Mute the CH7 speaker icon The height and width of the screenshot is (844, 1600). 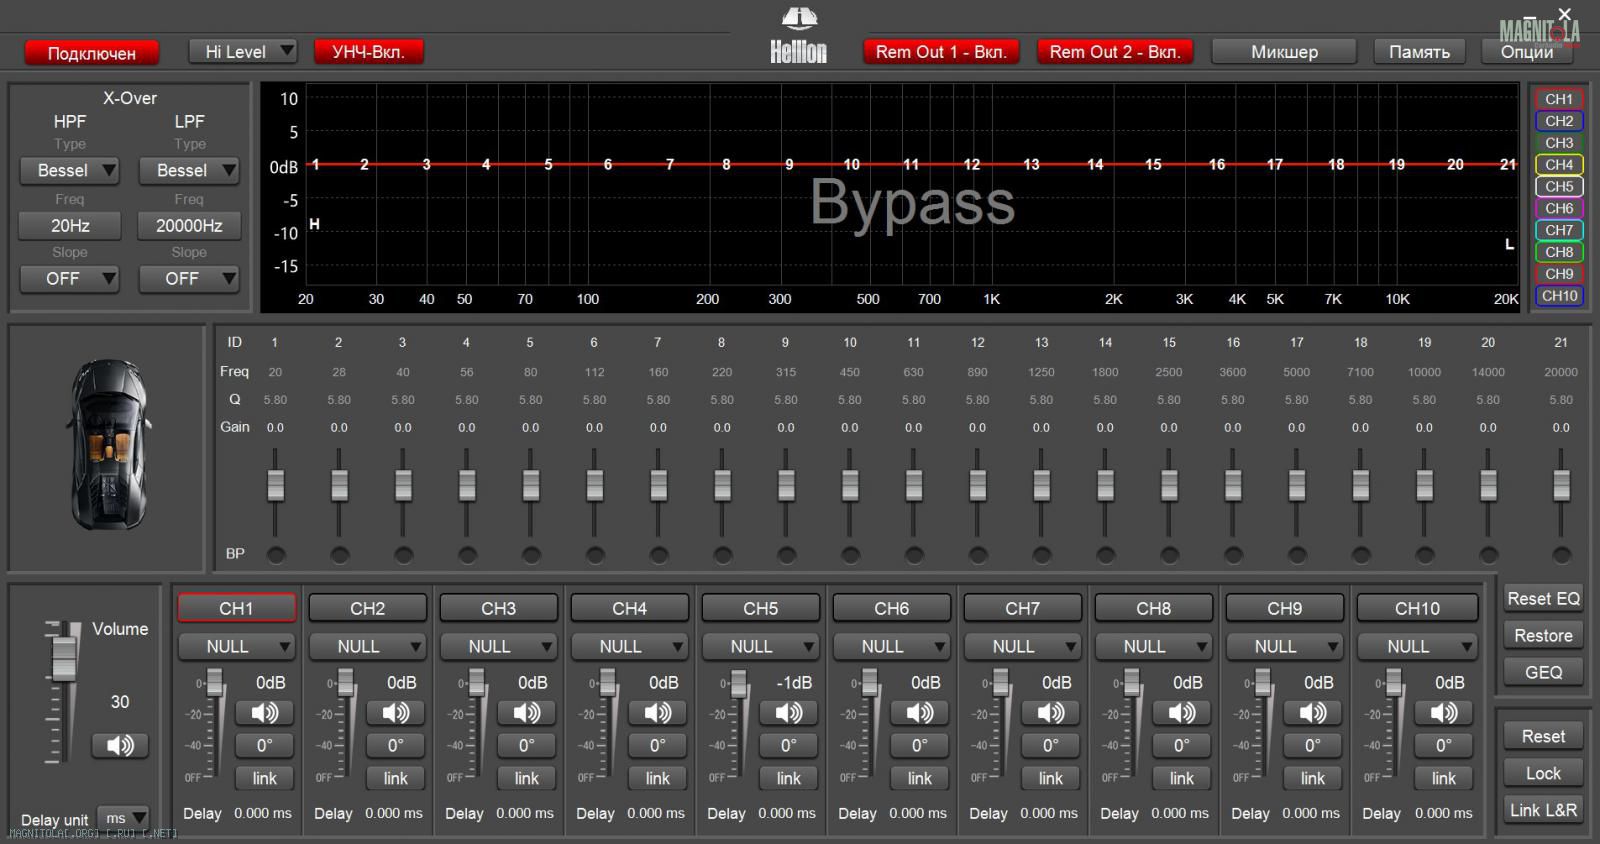[1050, 713]
